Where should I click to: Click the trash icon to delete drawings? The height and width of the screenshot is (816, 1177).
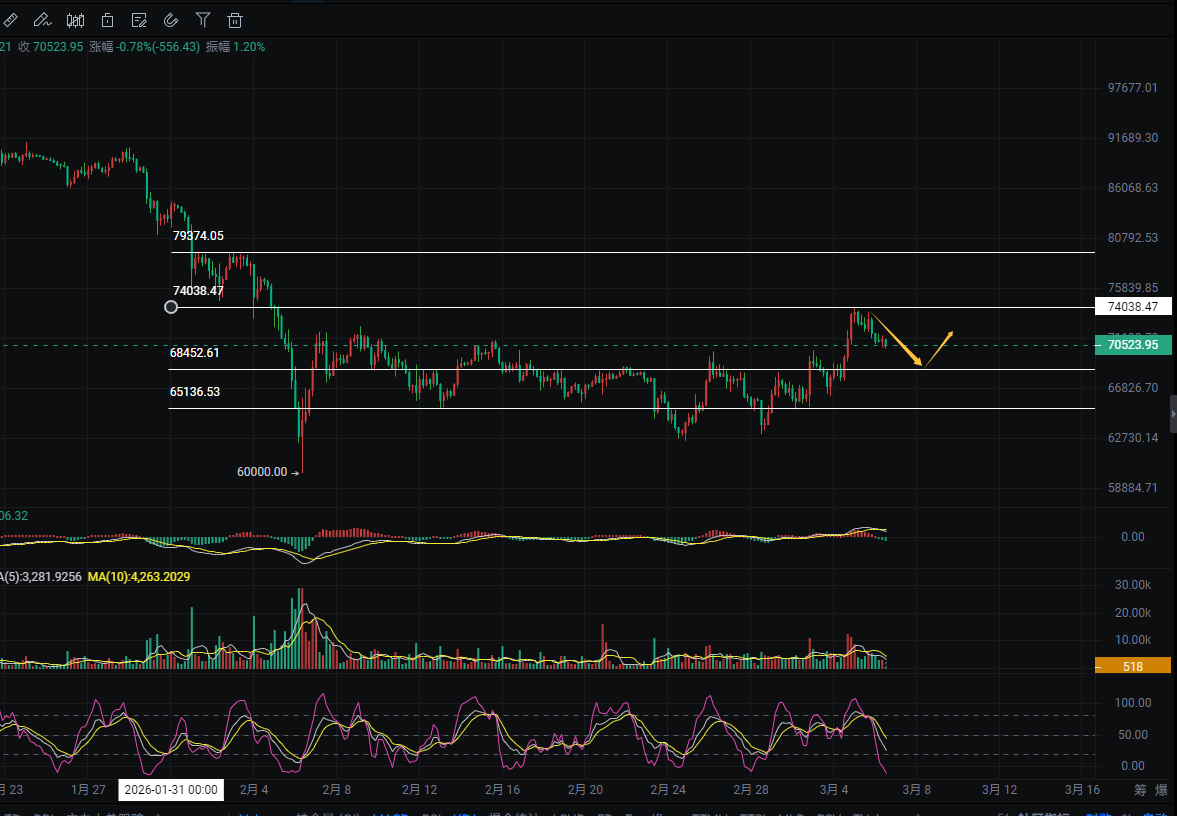click(x=235, y=19)
